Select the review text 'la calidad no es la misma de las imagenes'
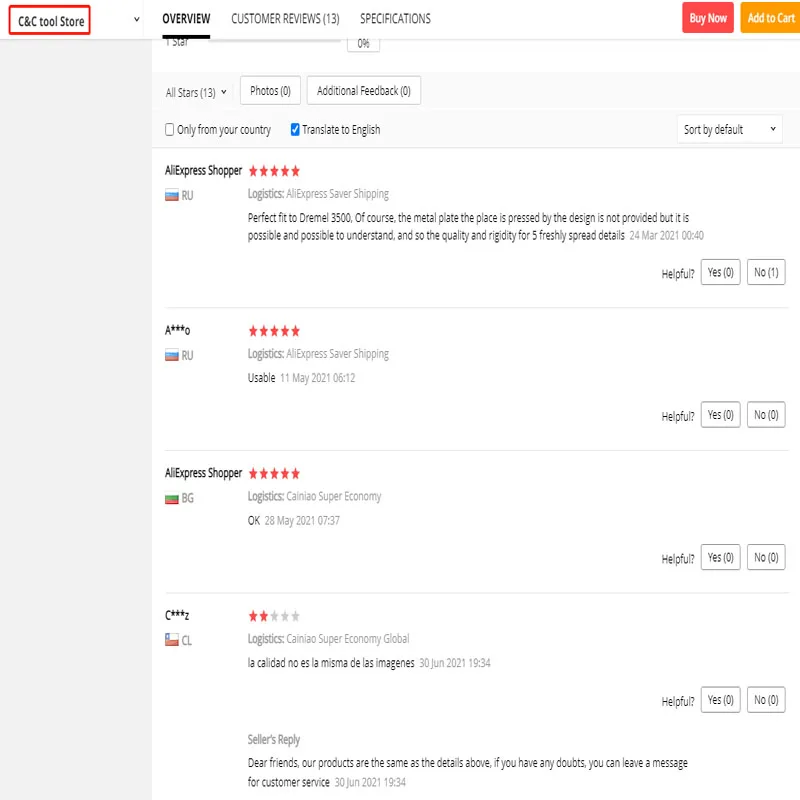The width and height of the screenshot is (800, 800). coord(331,663)
